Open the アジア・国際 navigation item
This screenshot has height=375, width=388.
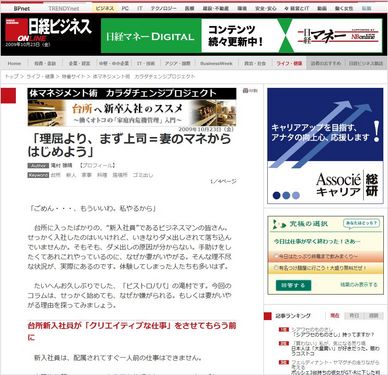pyautogui.click(x=177, y=63)
